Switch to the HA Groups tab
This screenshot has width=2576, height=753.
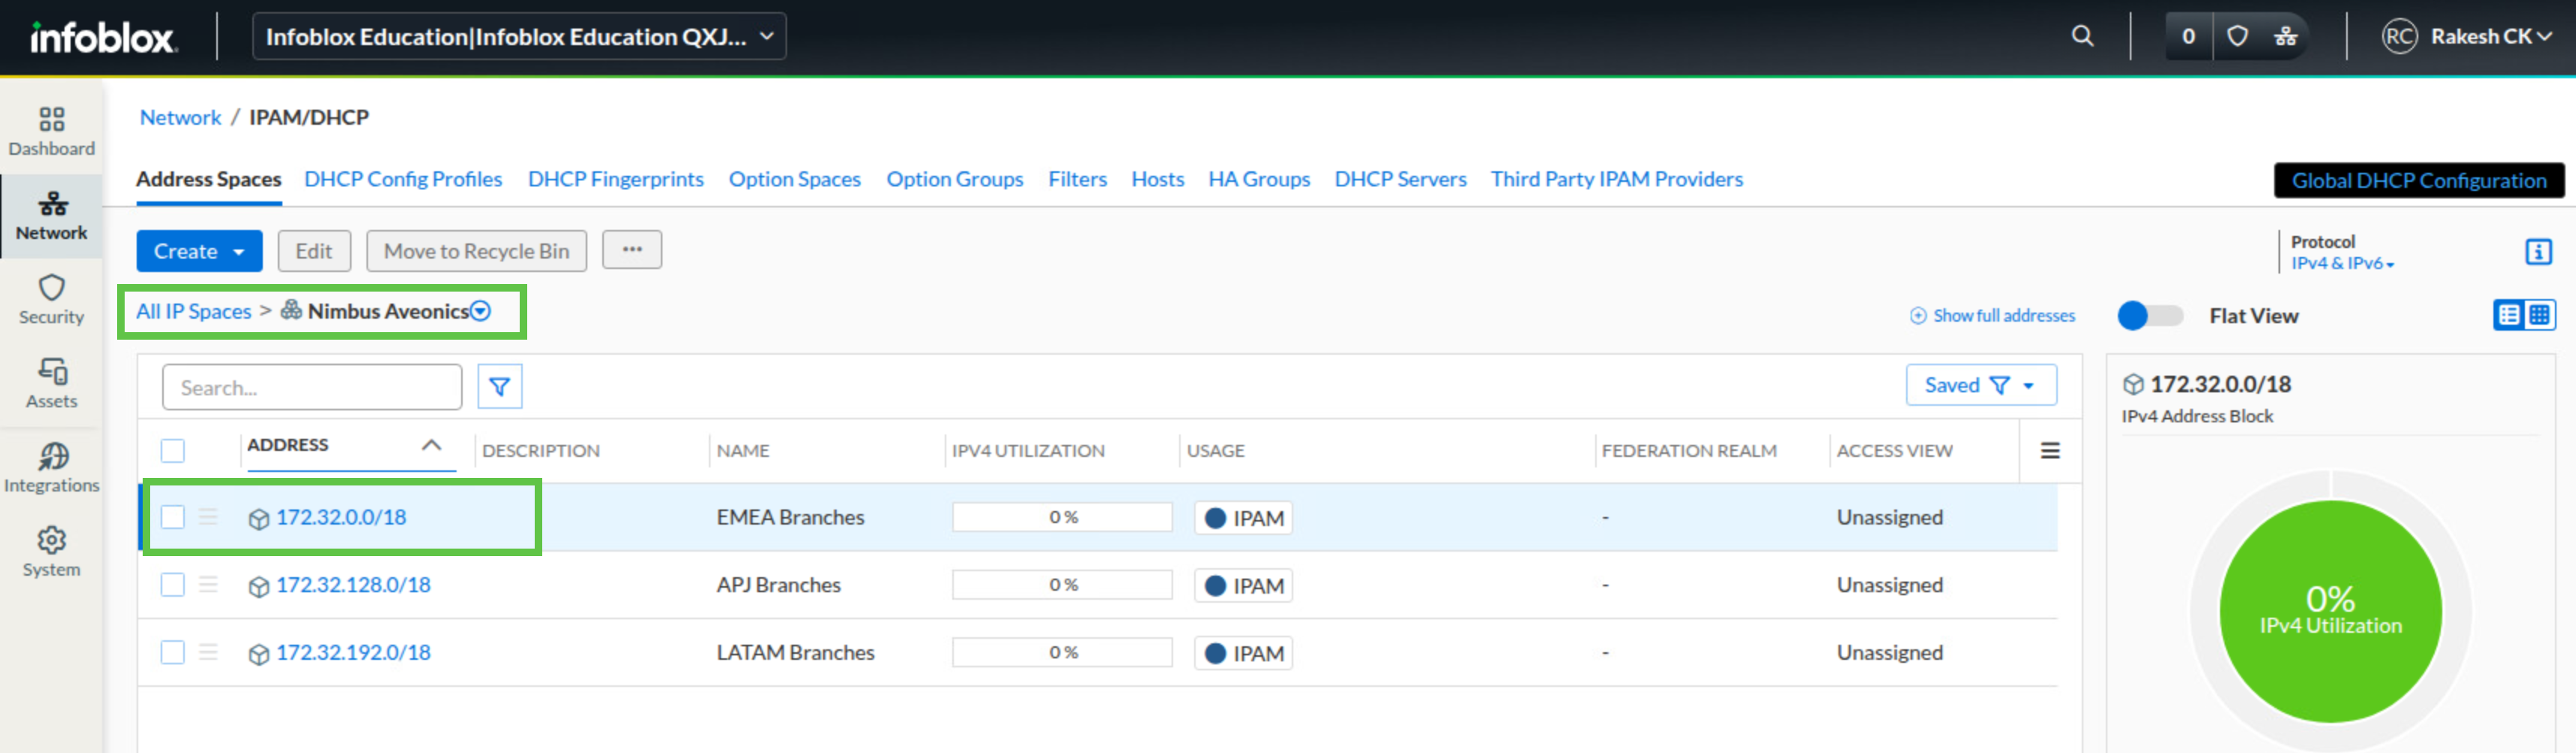click(x=1259, y=179)
